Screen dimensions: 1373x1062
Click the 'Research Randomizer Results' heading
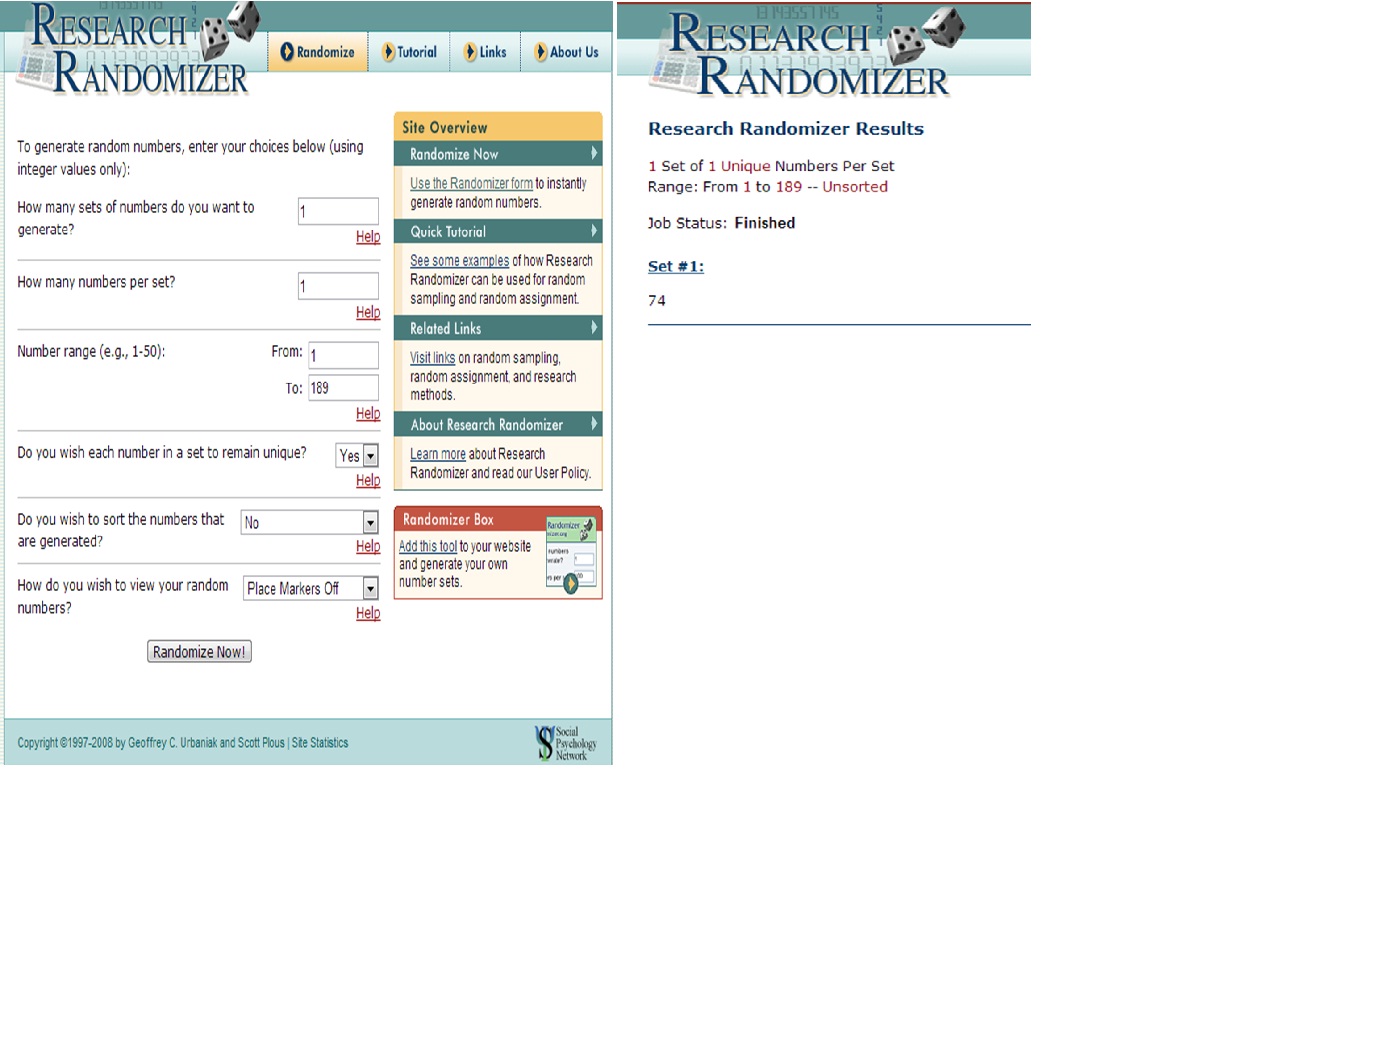pyautogui.click(x=786, y=128)
